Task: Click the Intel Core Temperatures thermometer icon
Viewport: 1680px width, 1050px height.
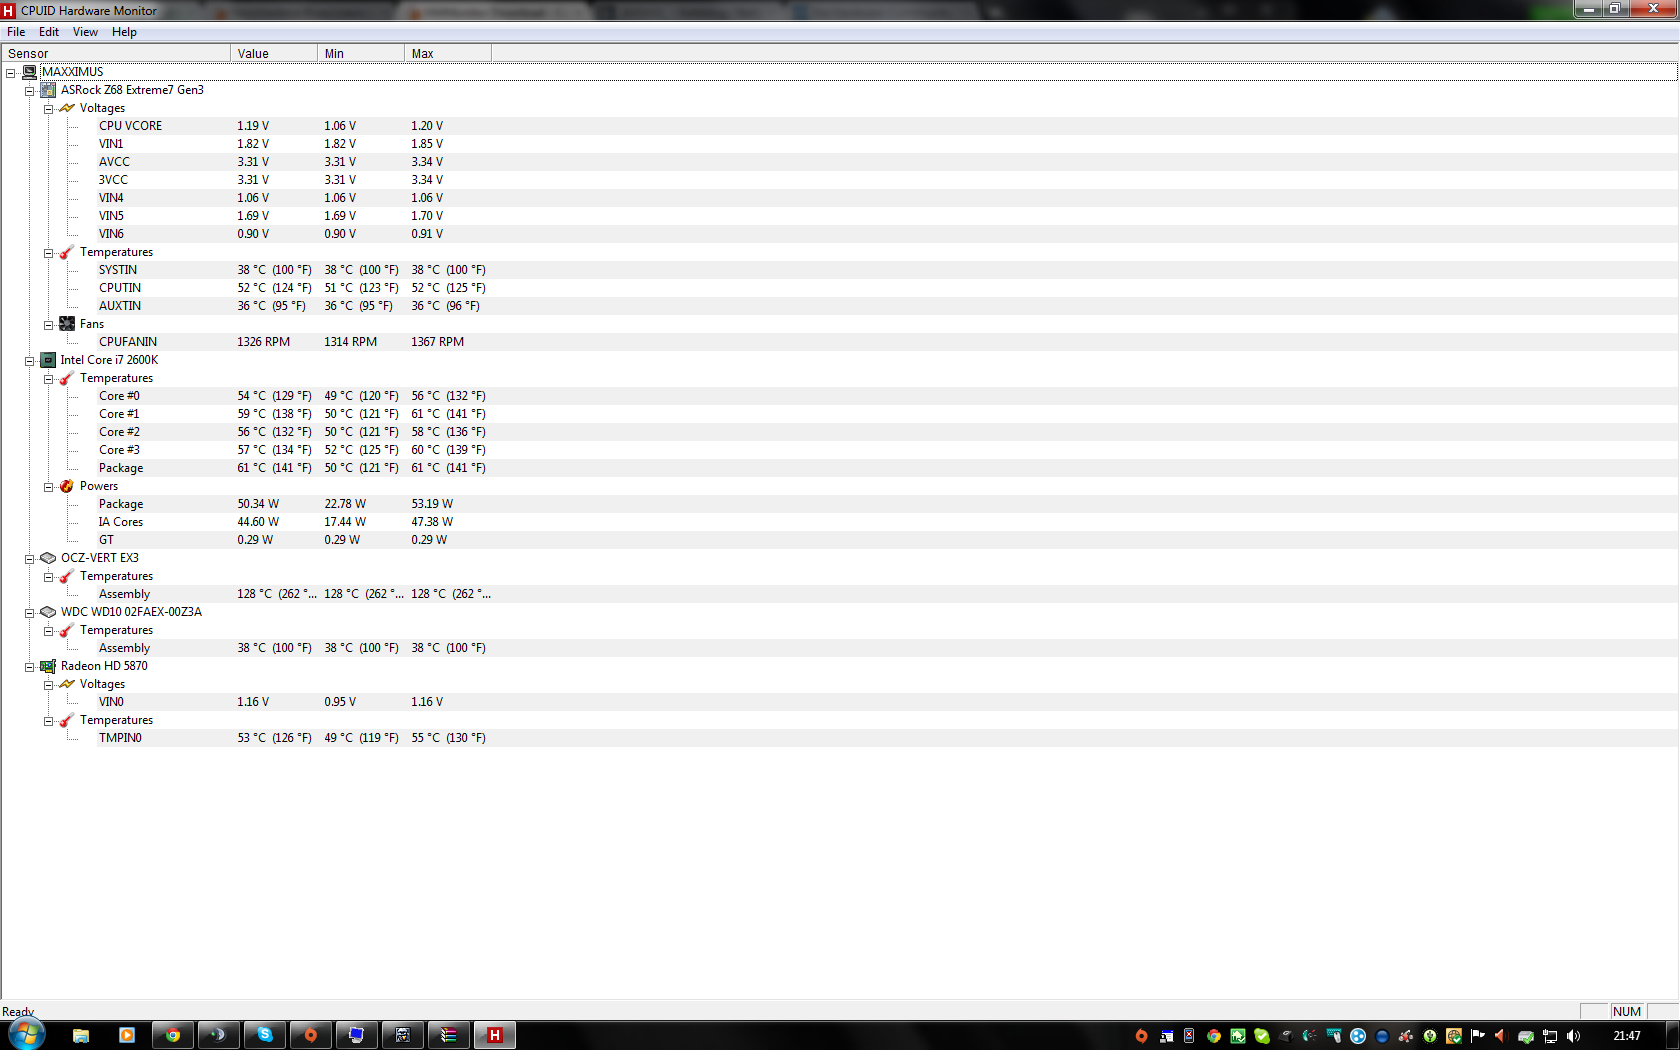Action: [67, 378]
